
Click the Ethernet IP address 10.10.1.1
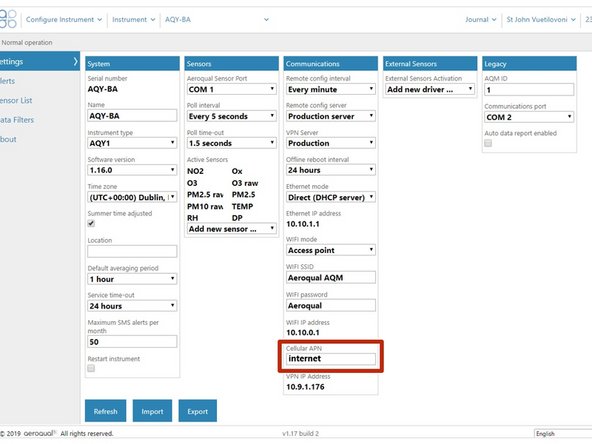(x=303, y=224)
